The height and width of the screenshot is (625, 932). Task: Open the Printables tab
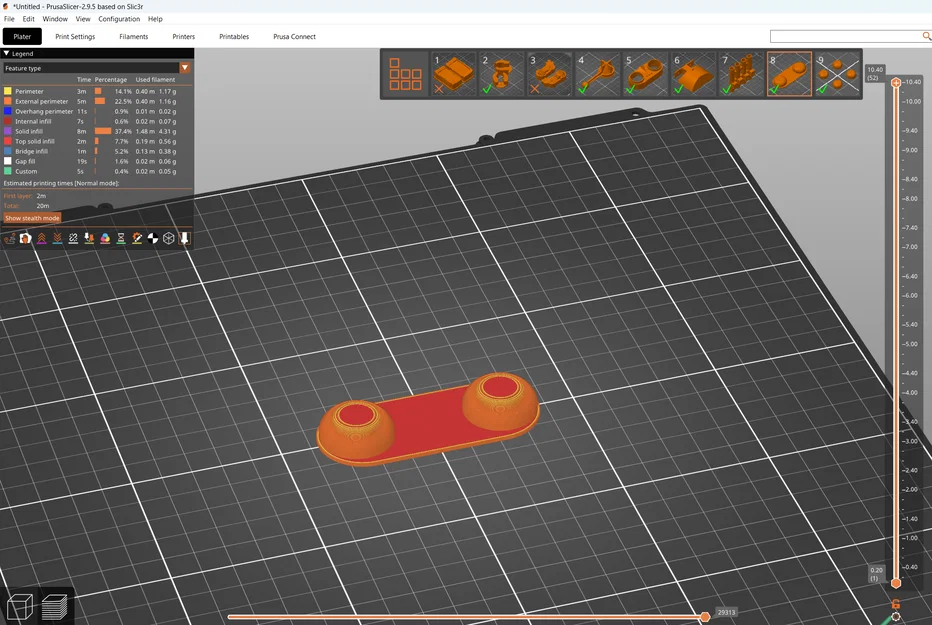[x=234, y=36]
